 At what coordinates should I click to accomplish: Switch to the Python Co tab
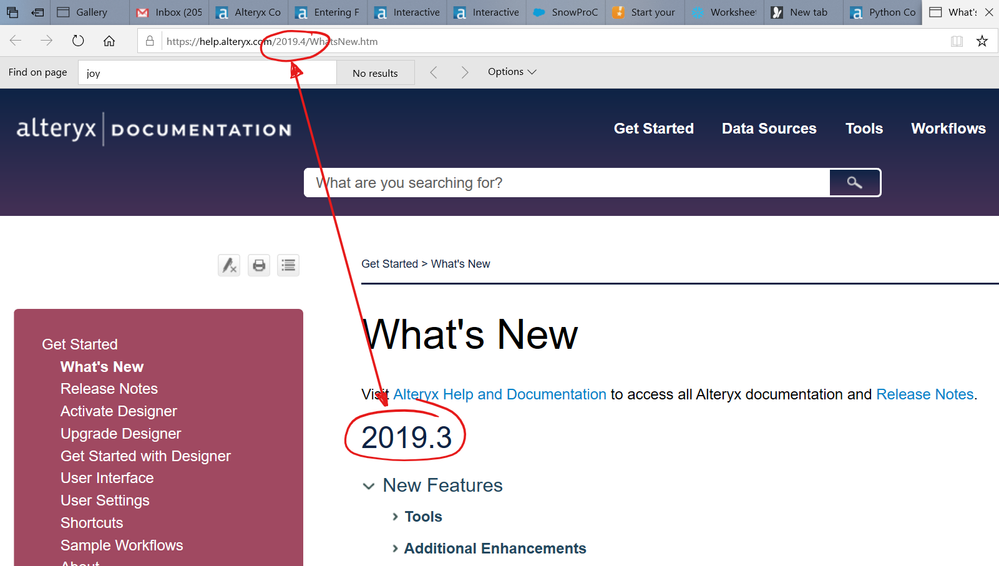click(882, 12)
